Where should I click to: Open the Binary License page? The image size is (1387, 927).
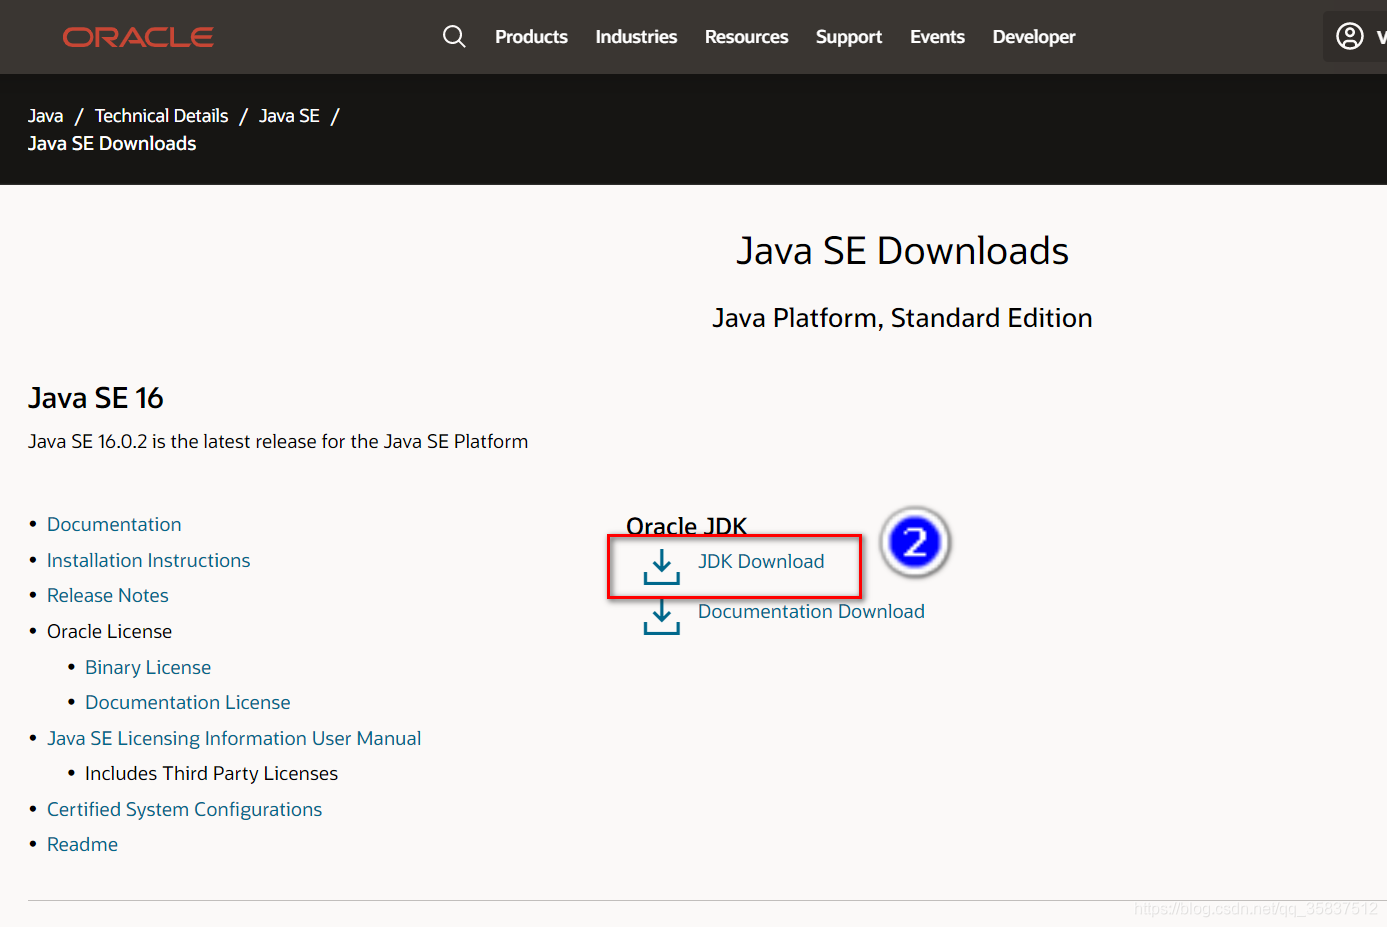point(148,667)
